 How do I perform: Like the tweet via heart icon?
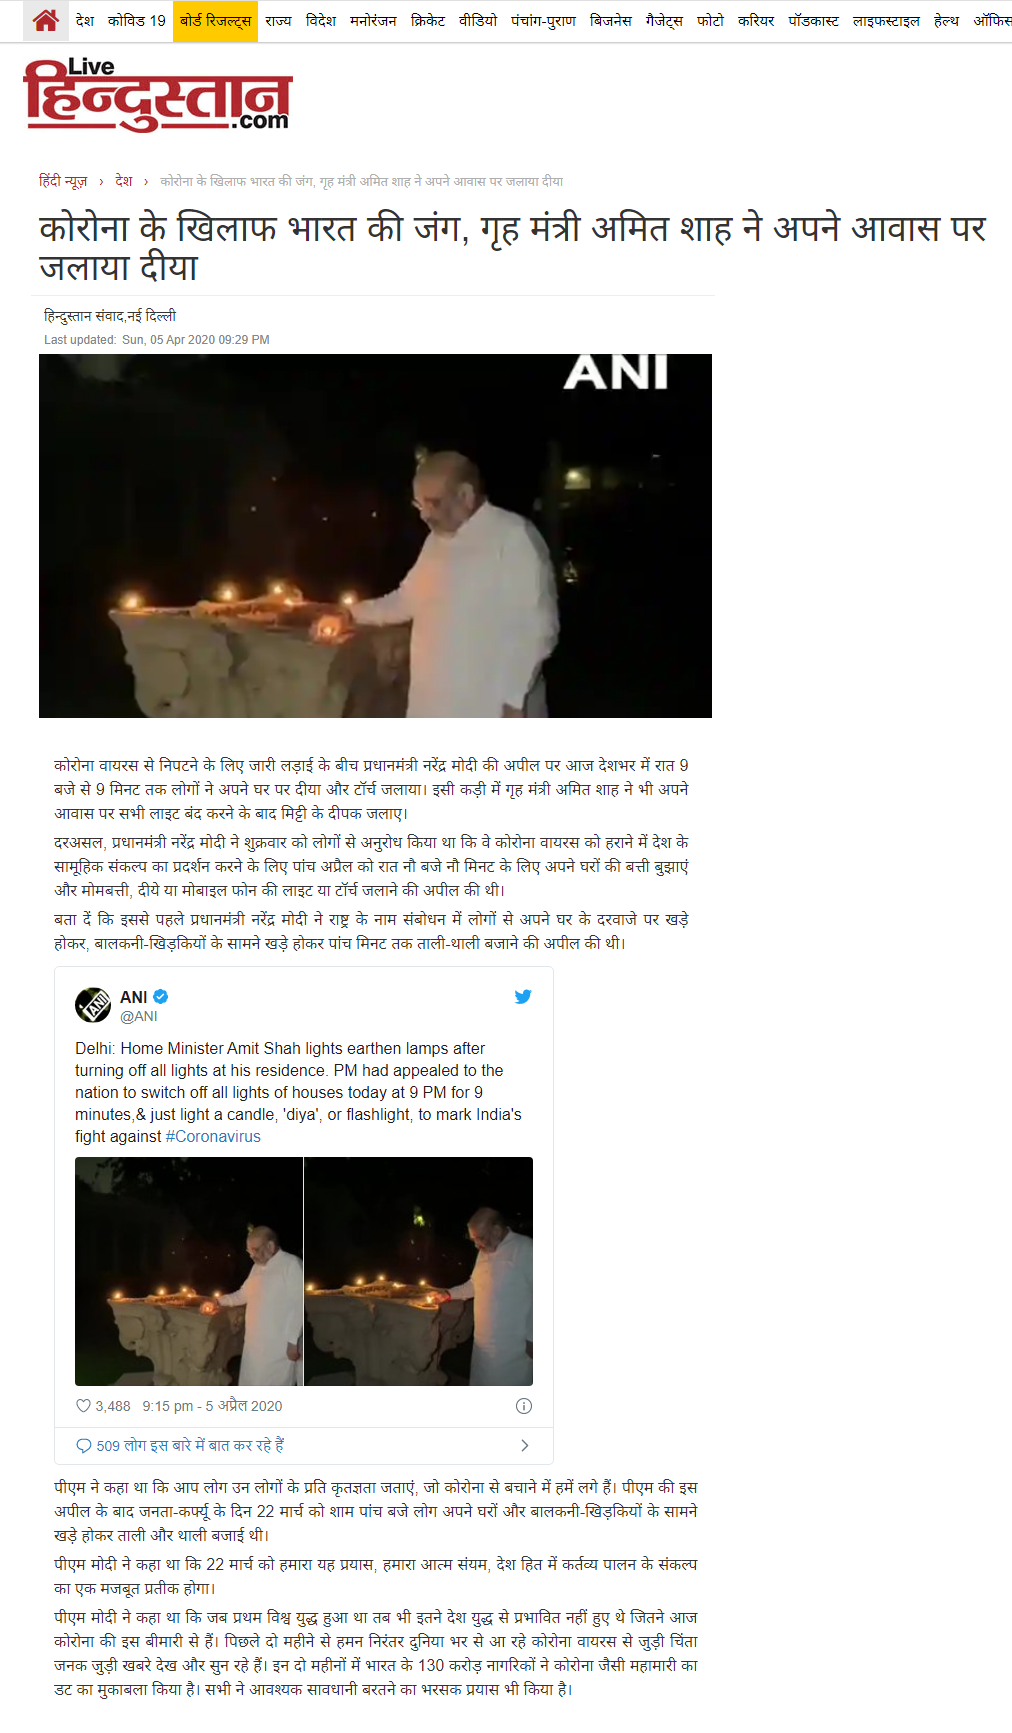click(x=84, y=1405)
